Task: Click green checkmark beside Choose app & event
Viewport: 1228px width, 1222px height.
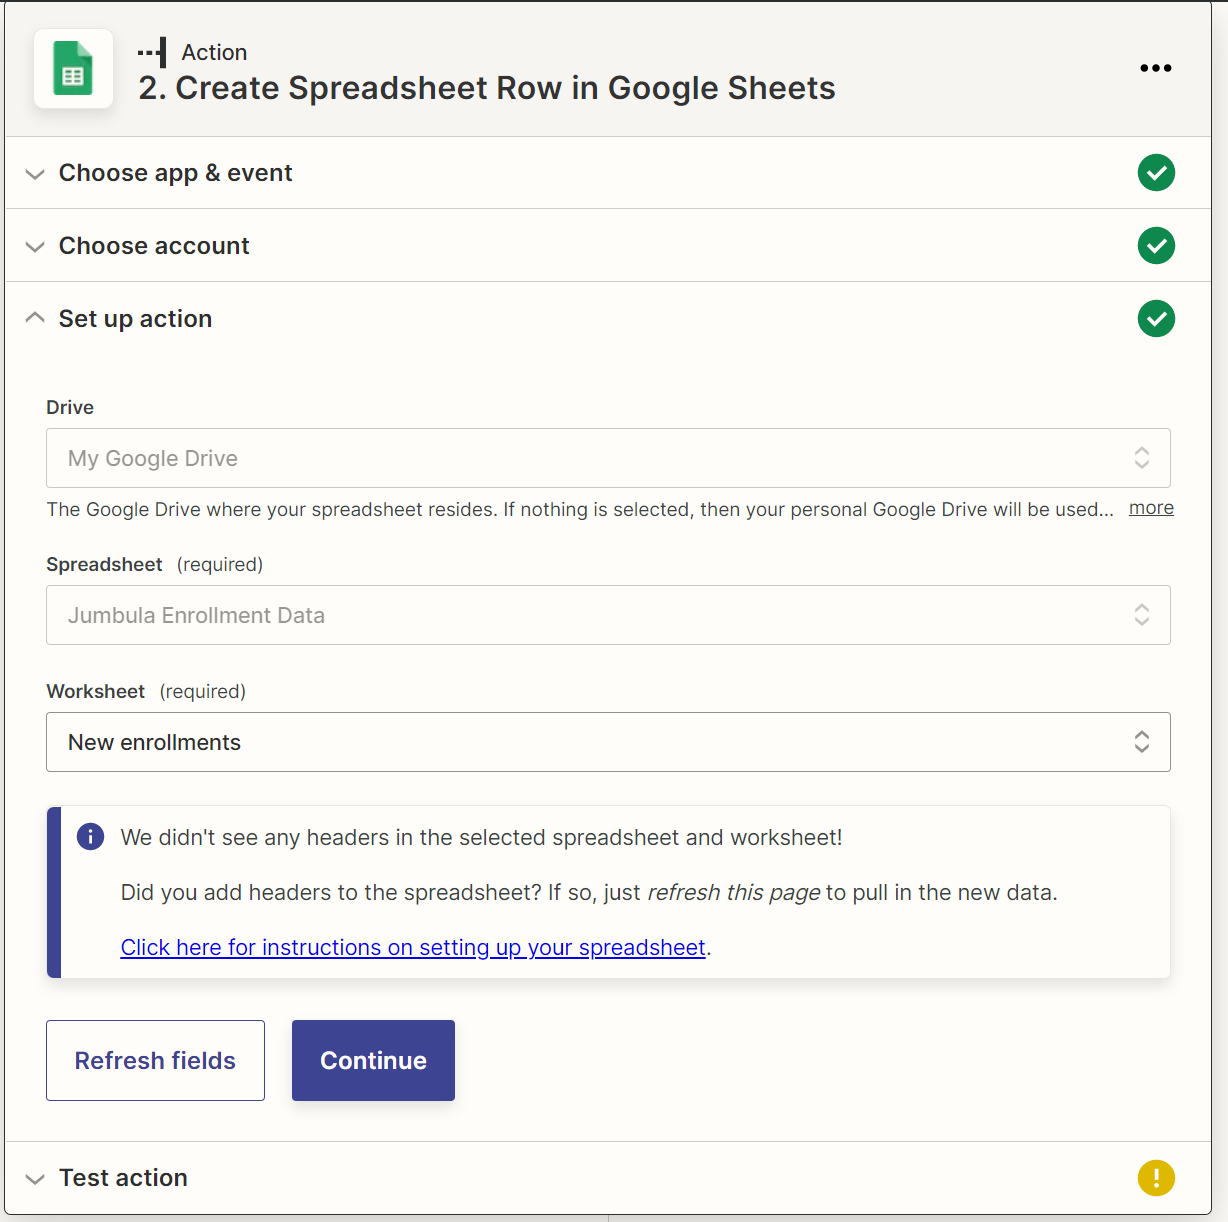Action: pyautogui.click(x=1156, y=173)
